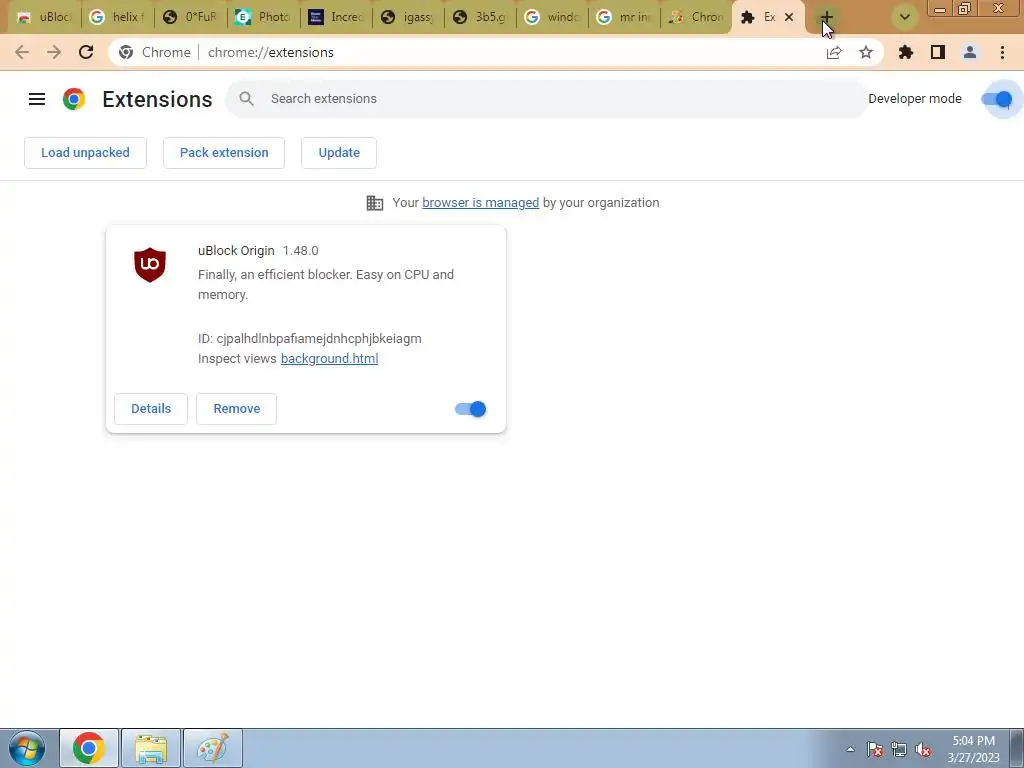
Task: Switch to the 'igasy' tab
Action: [x=408, y=18]
